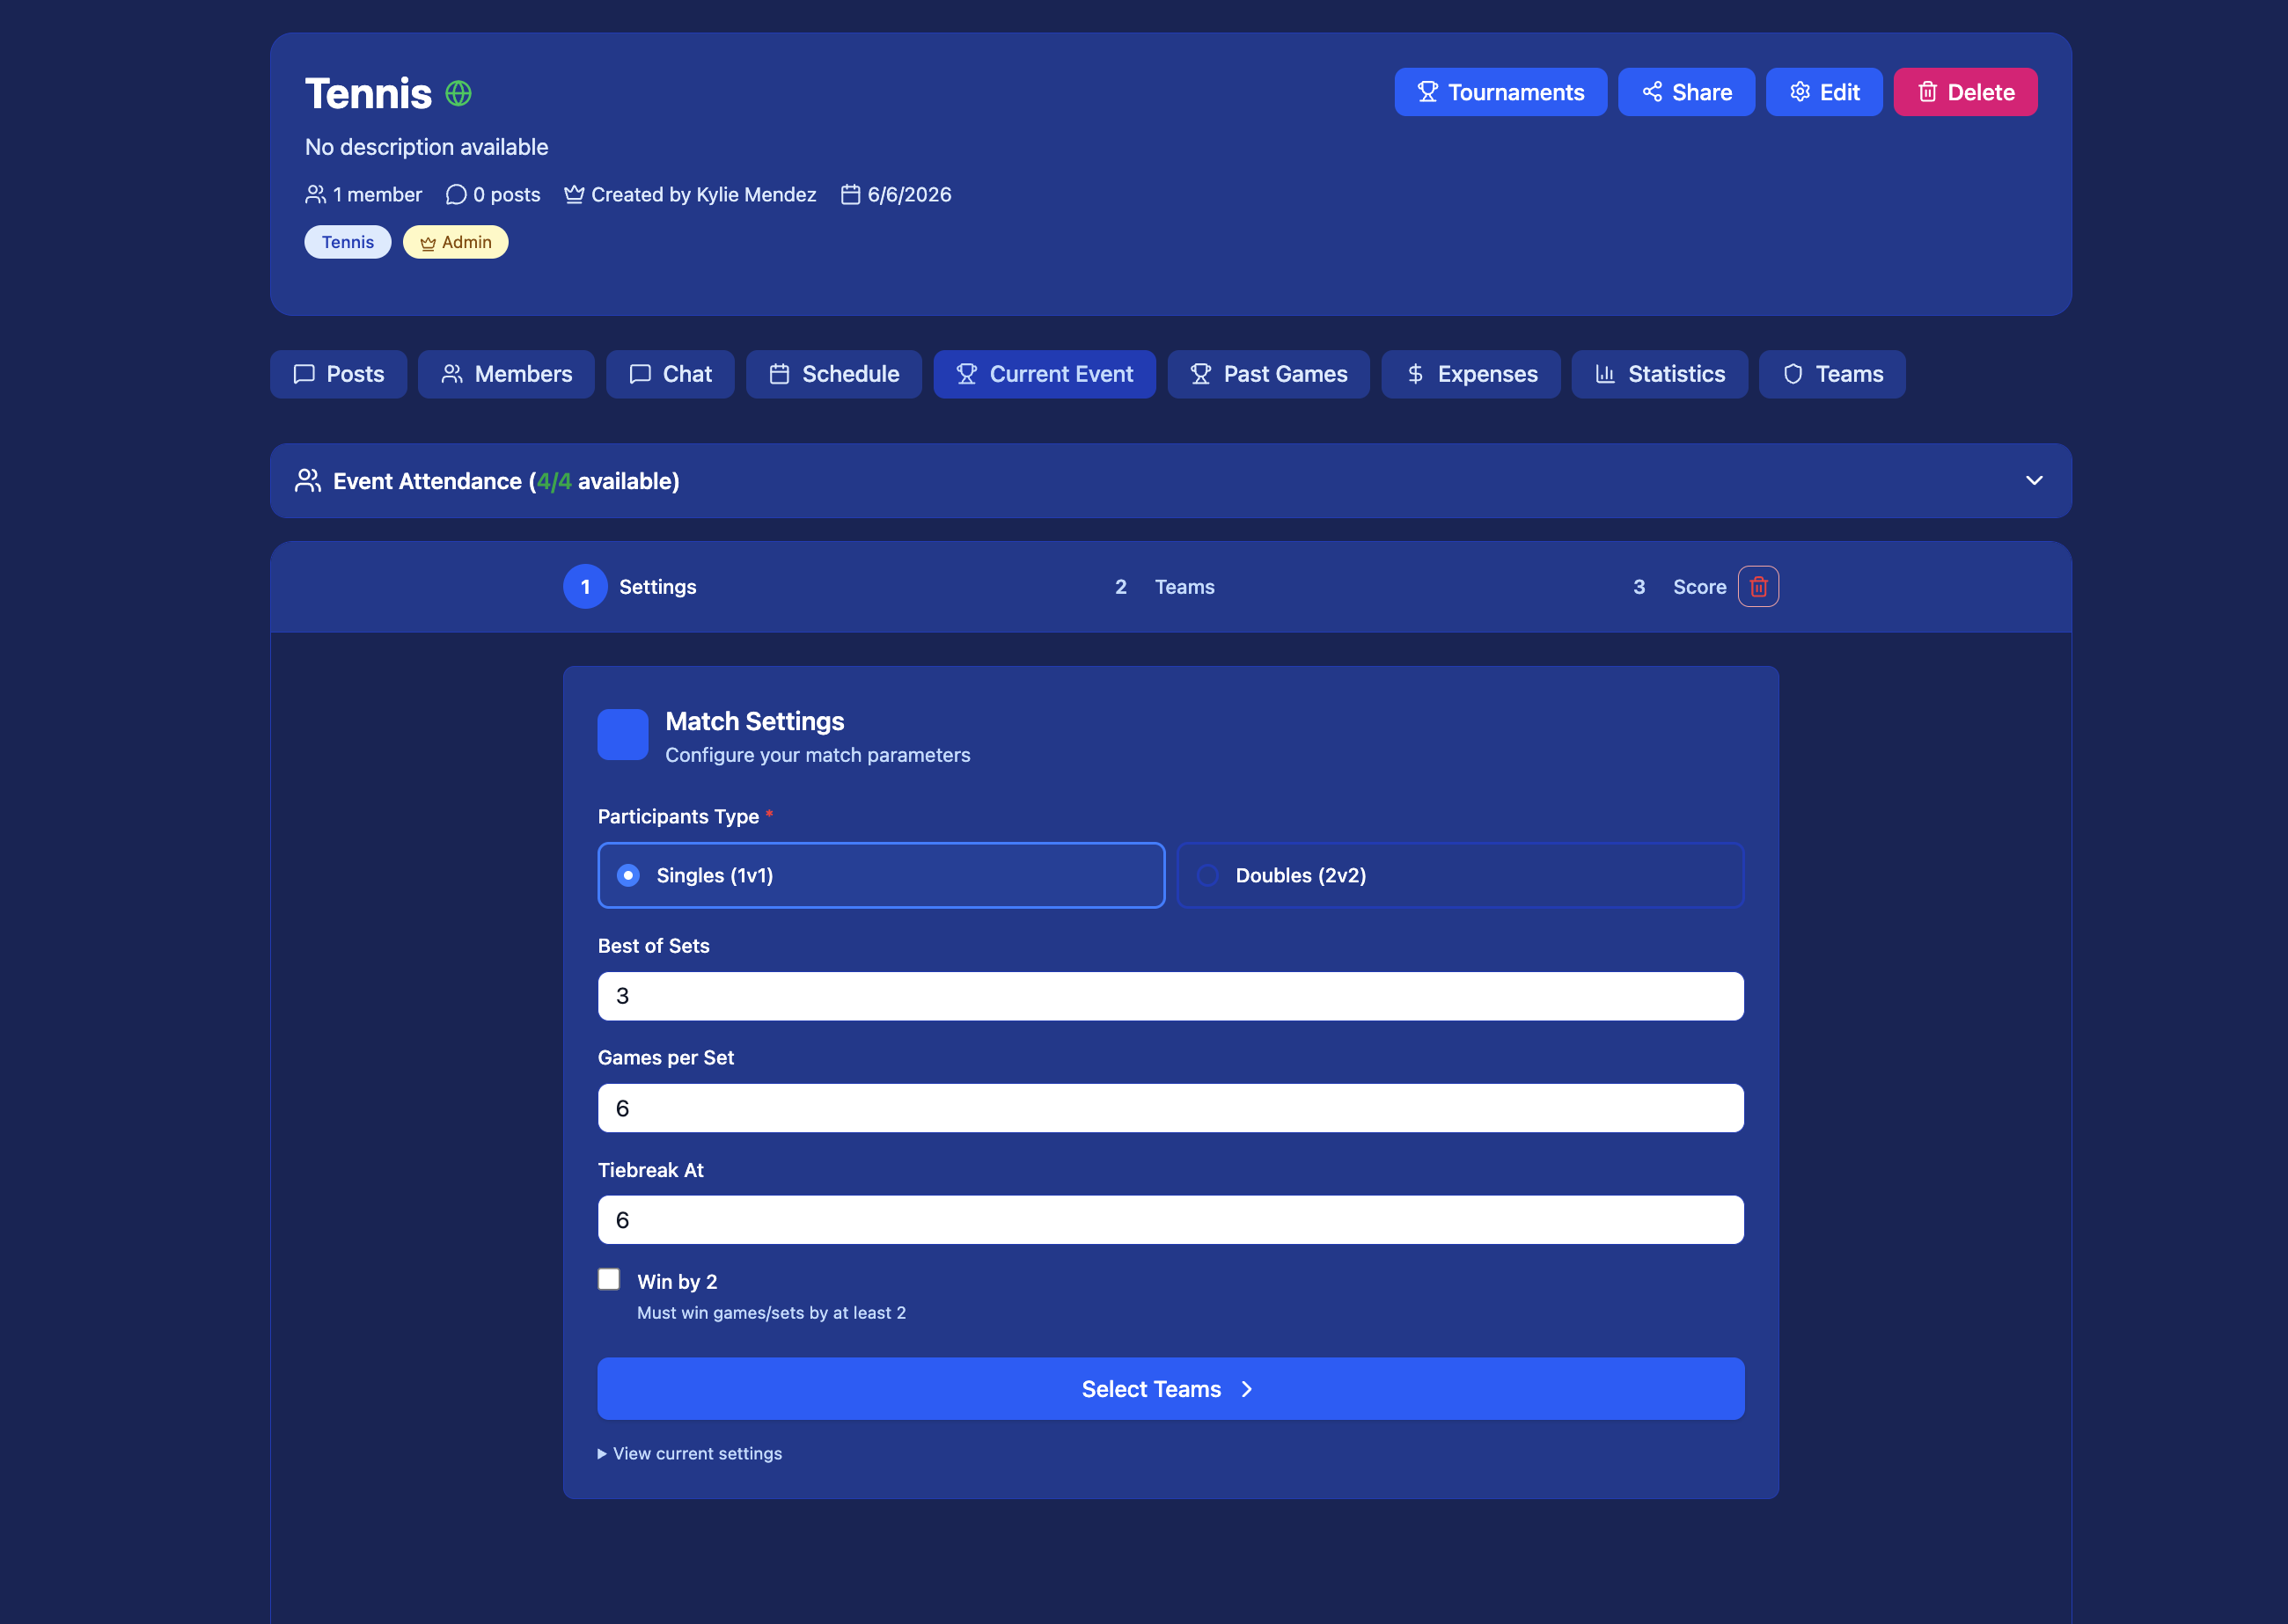
Task: Click the calendar icon on Schedule tab
Action: 779,374
